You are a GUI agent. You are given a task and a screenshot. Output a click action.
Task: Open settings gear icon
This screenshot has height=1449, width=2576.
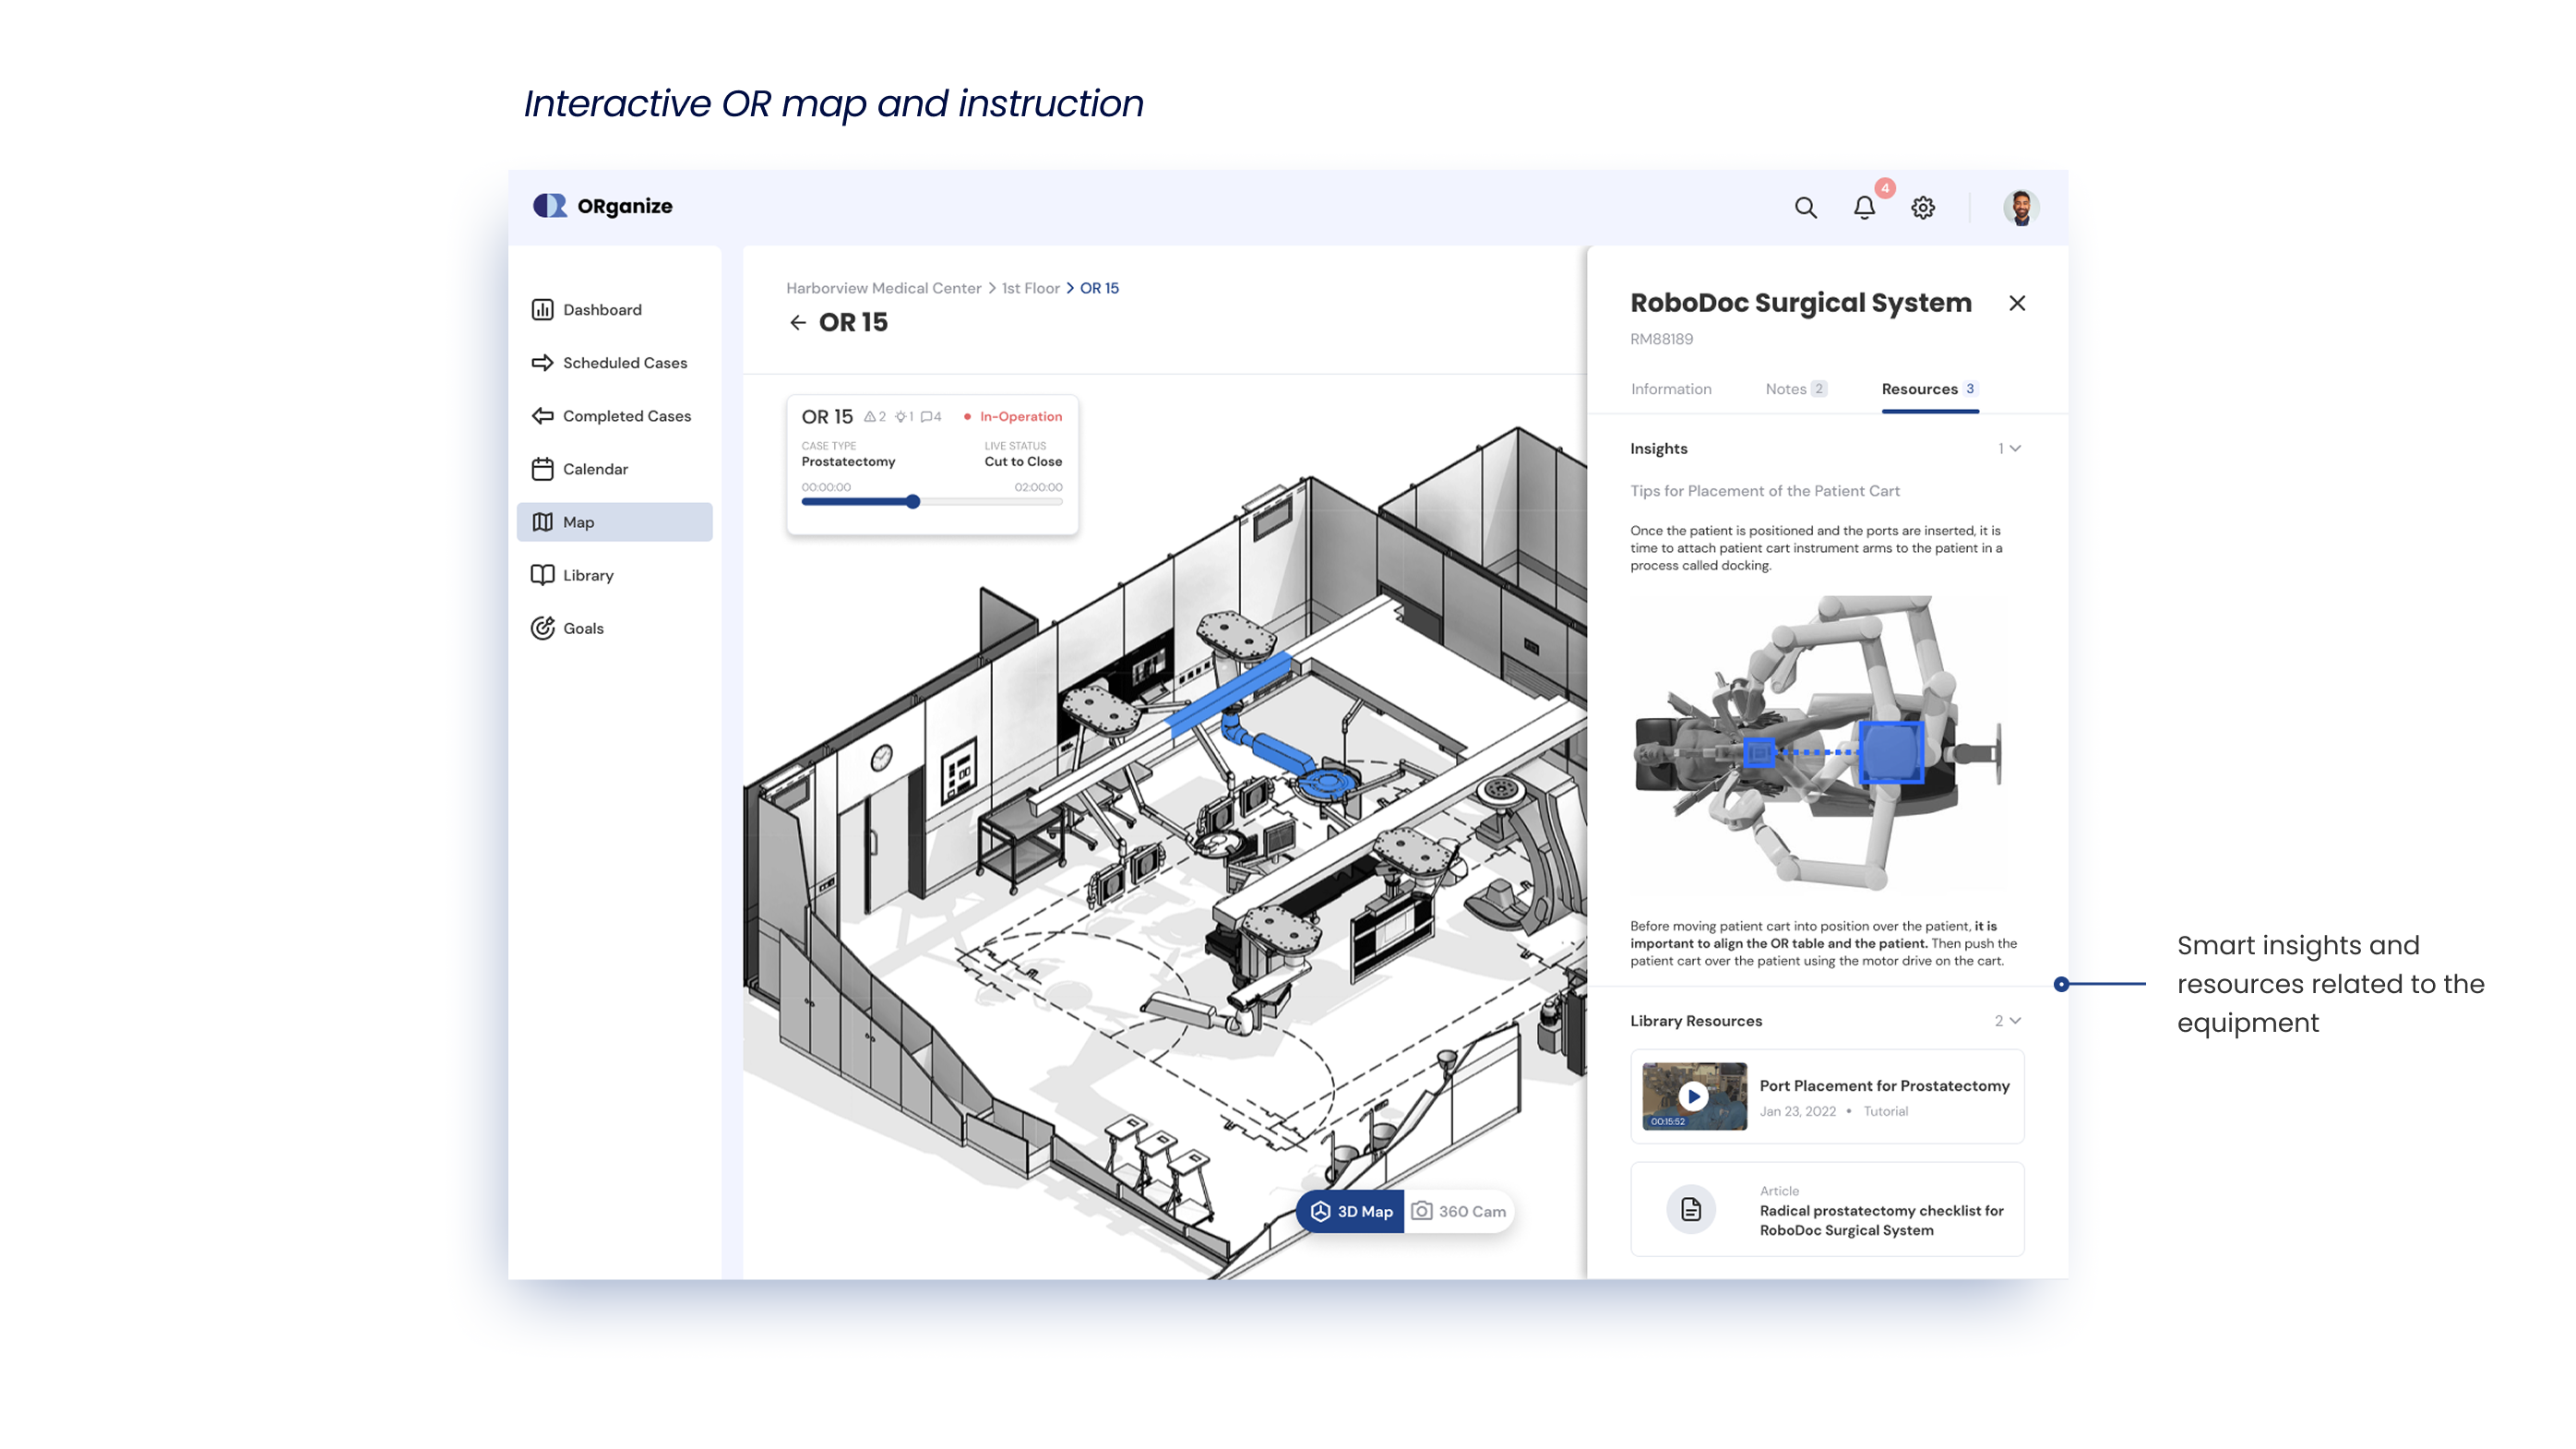point(1922,207)
